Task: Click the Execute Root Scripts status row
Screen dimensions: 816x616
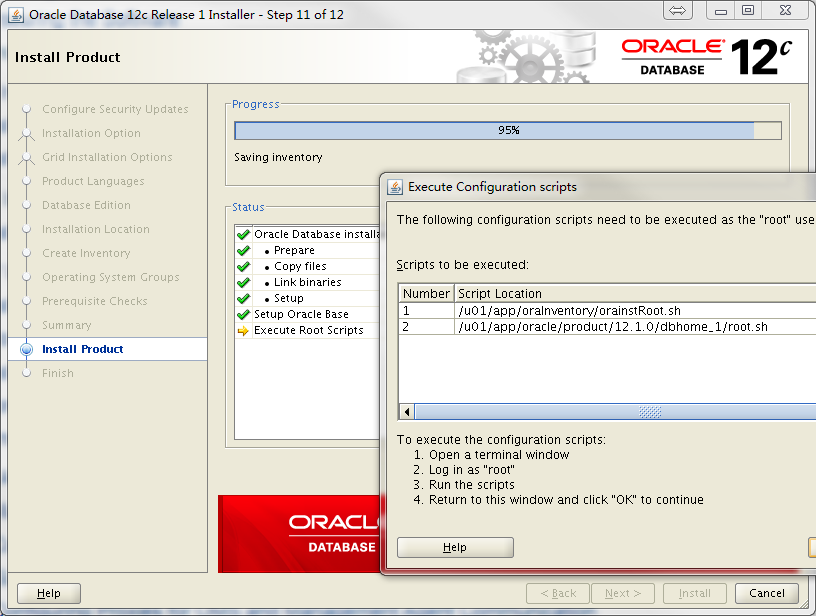Action: coord(309,330)
